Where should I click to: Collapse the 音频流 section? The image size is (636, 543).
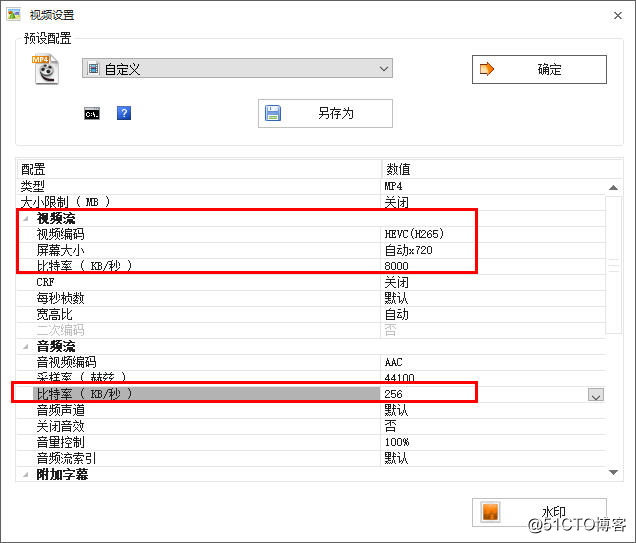coord(26,347)
